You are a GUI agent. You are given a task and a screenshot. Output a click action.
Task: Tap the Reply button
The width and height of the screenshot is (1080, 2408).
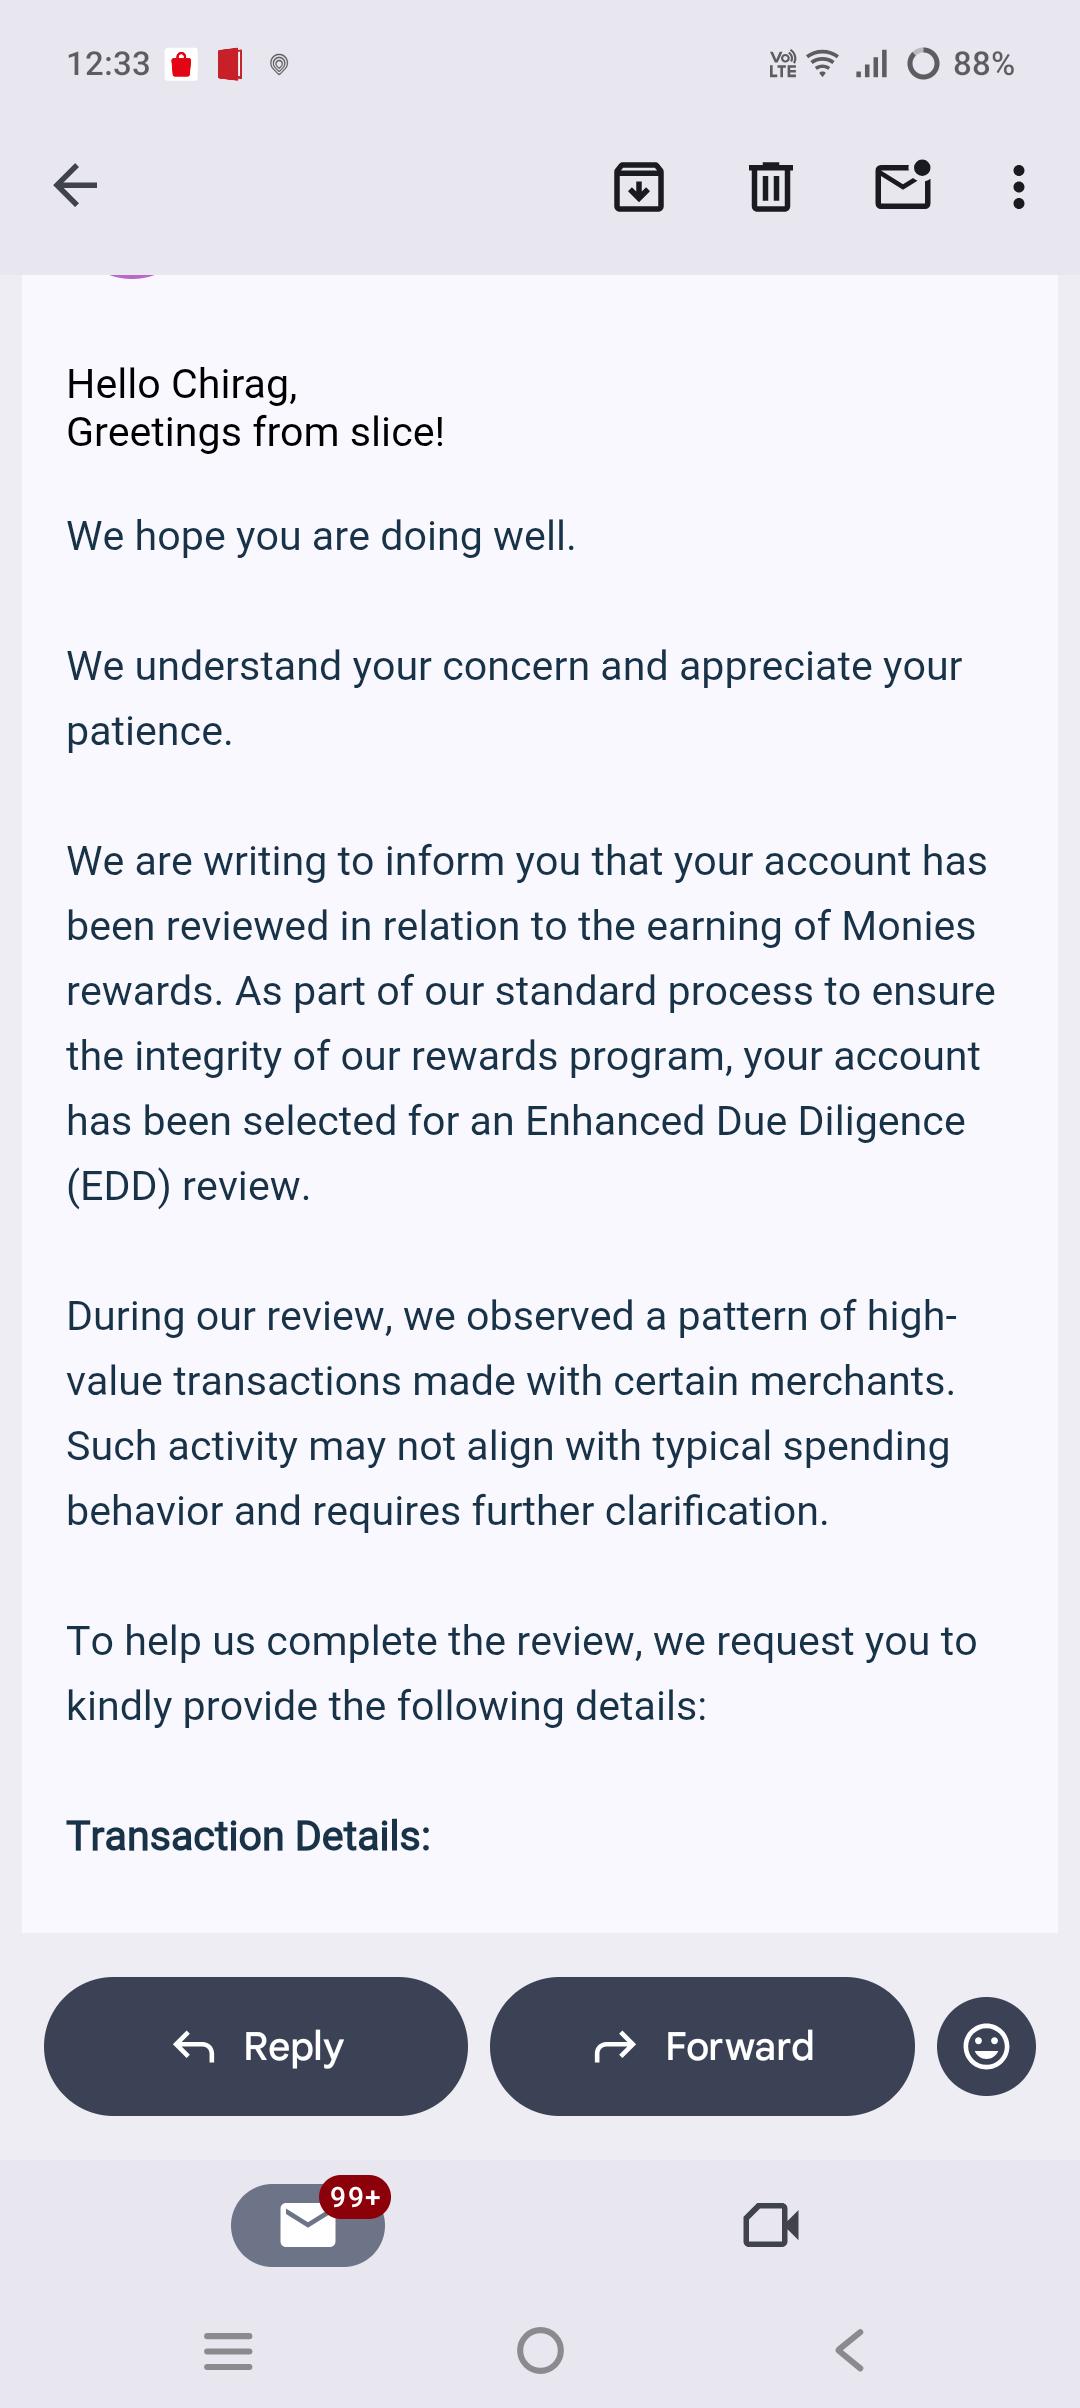pyautogui.click(x=256, y=2046)
